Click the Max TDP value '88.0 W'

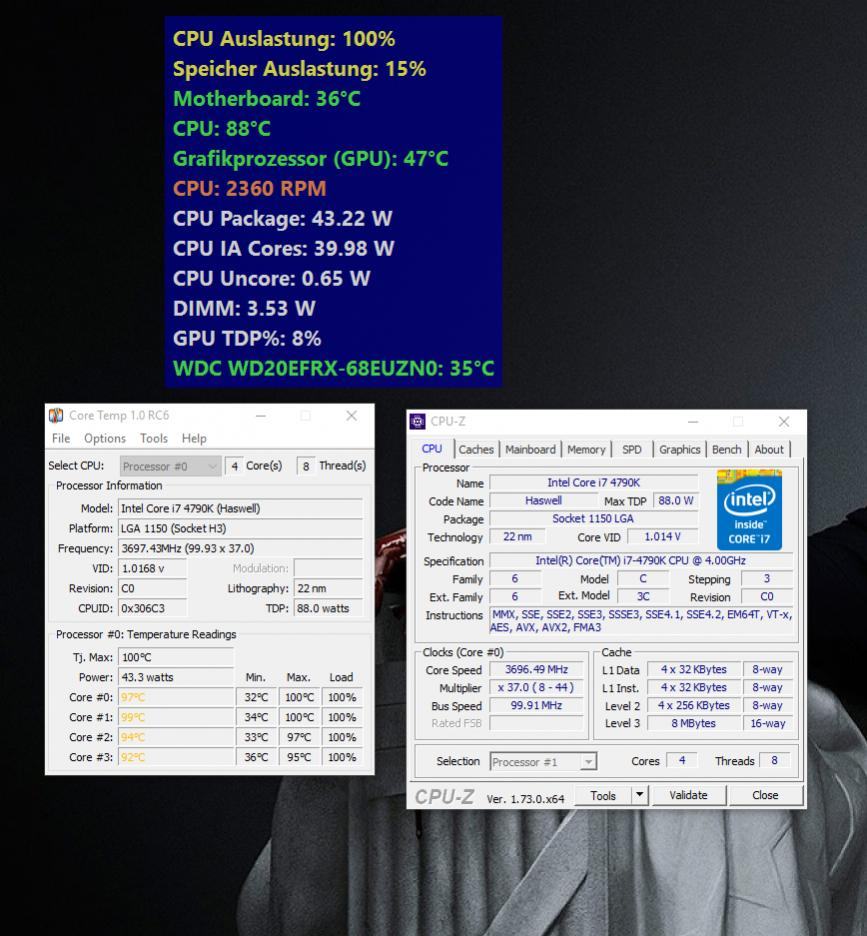click(676, 500)
